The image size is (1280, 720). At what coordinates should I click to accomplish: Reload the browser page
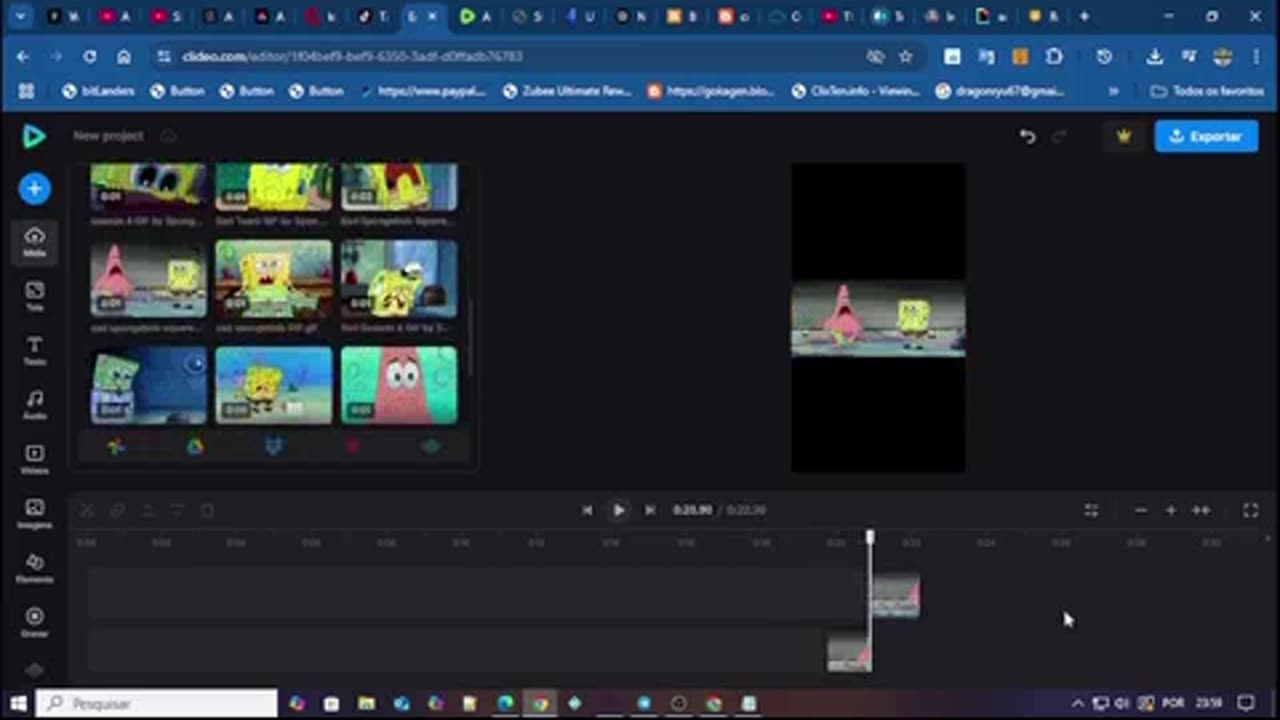tap(90, 57)
